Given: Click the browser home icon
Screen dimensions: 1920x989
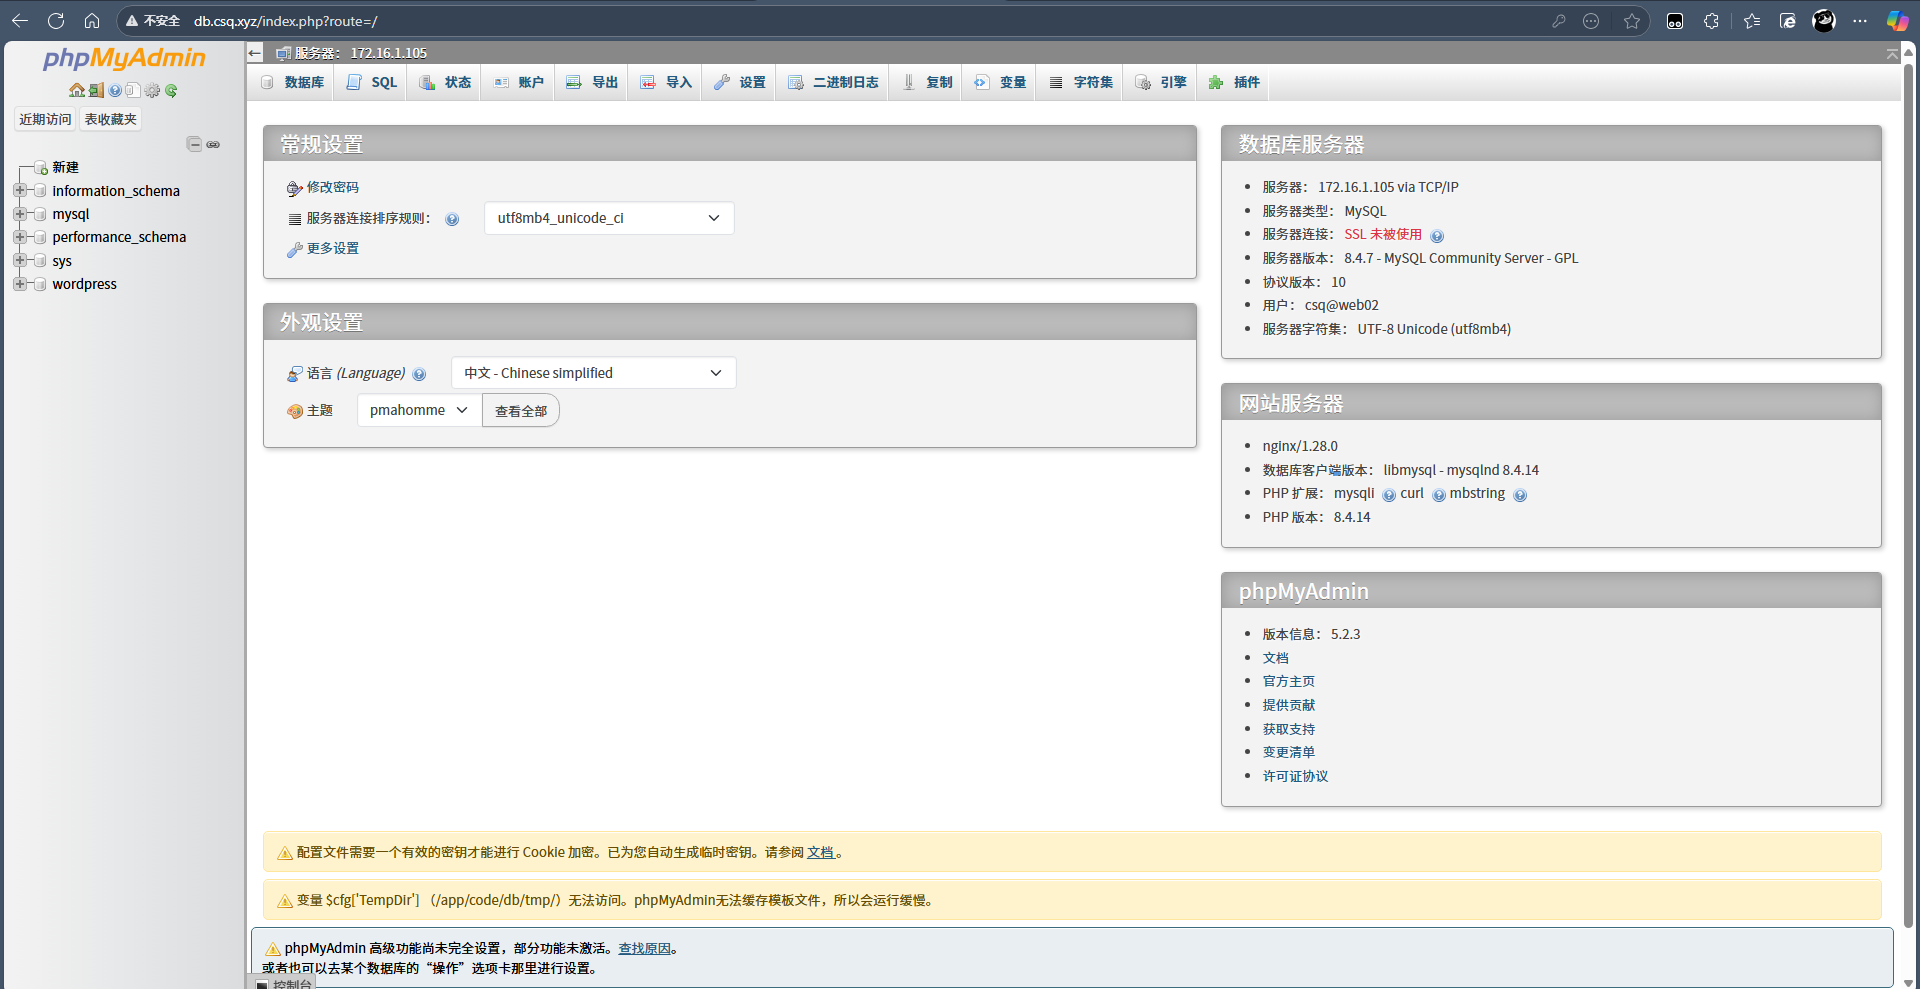Looking at the screenshot, I should 92,21.
